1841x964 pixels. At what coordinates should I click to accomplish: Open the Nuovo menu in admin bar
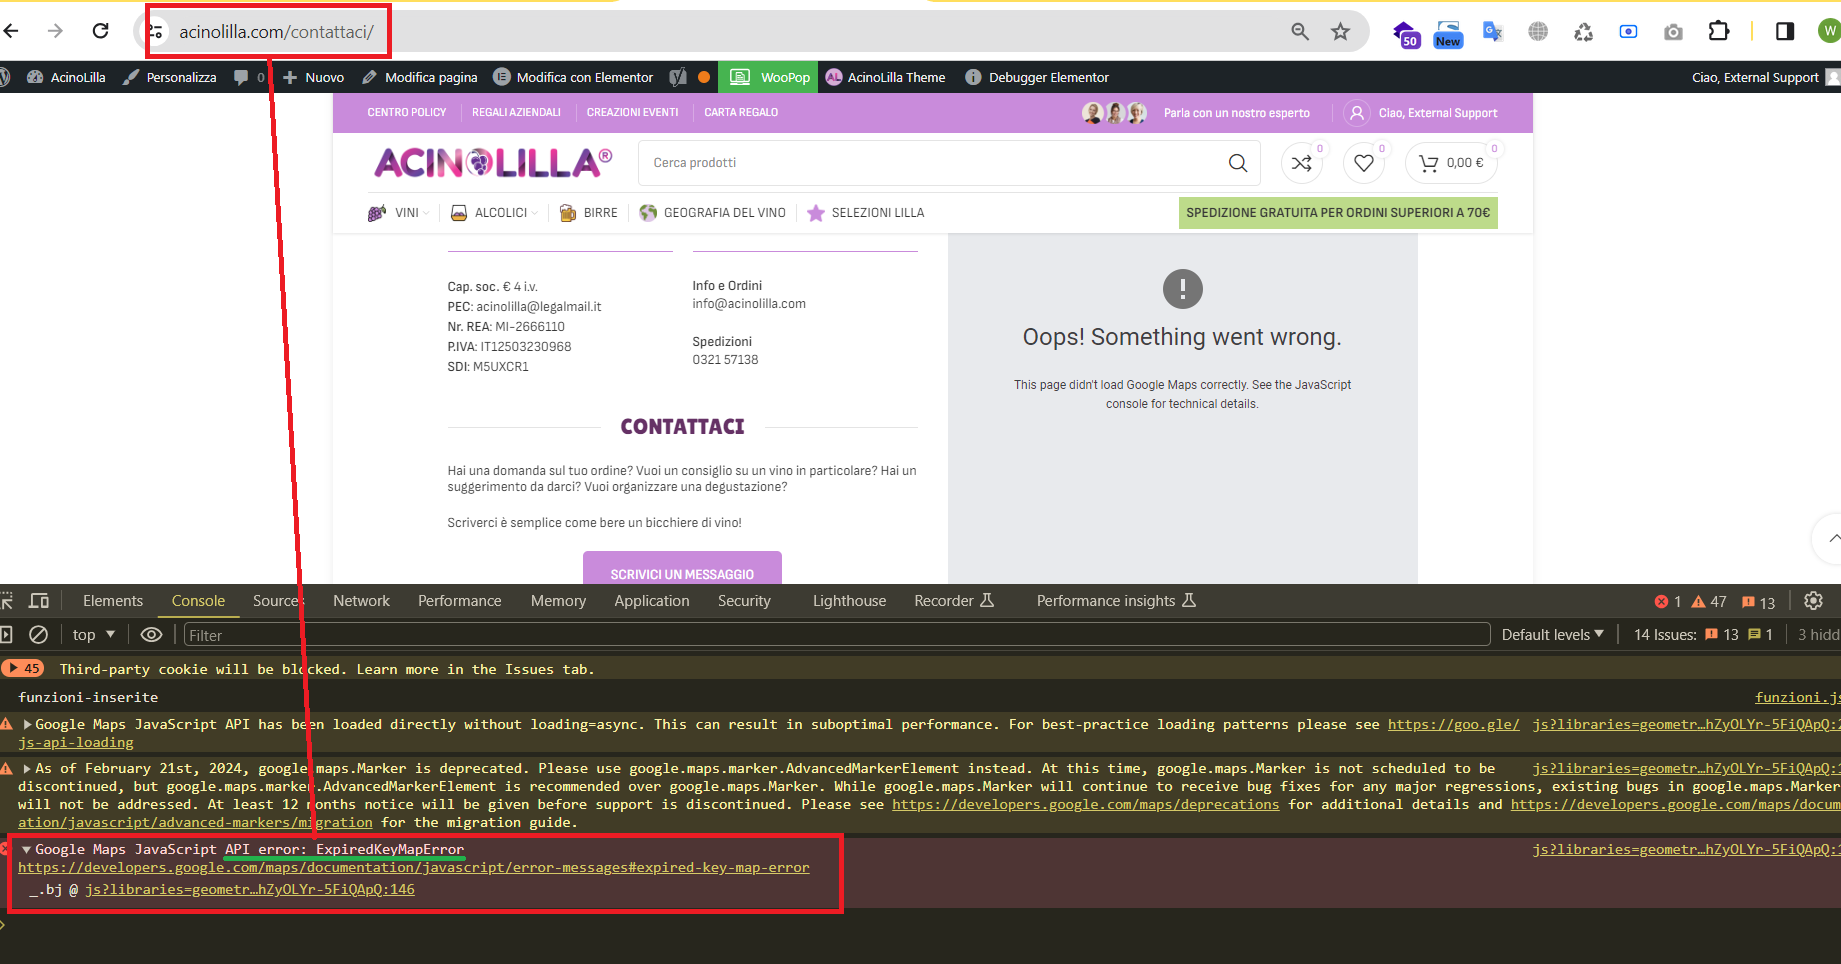point(314,77)
